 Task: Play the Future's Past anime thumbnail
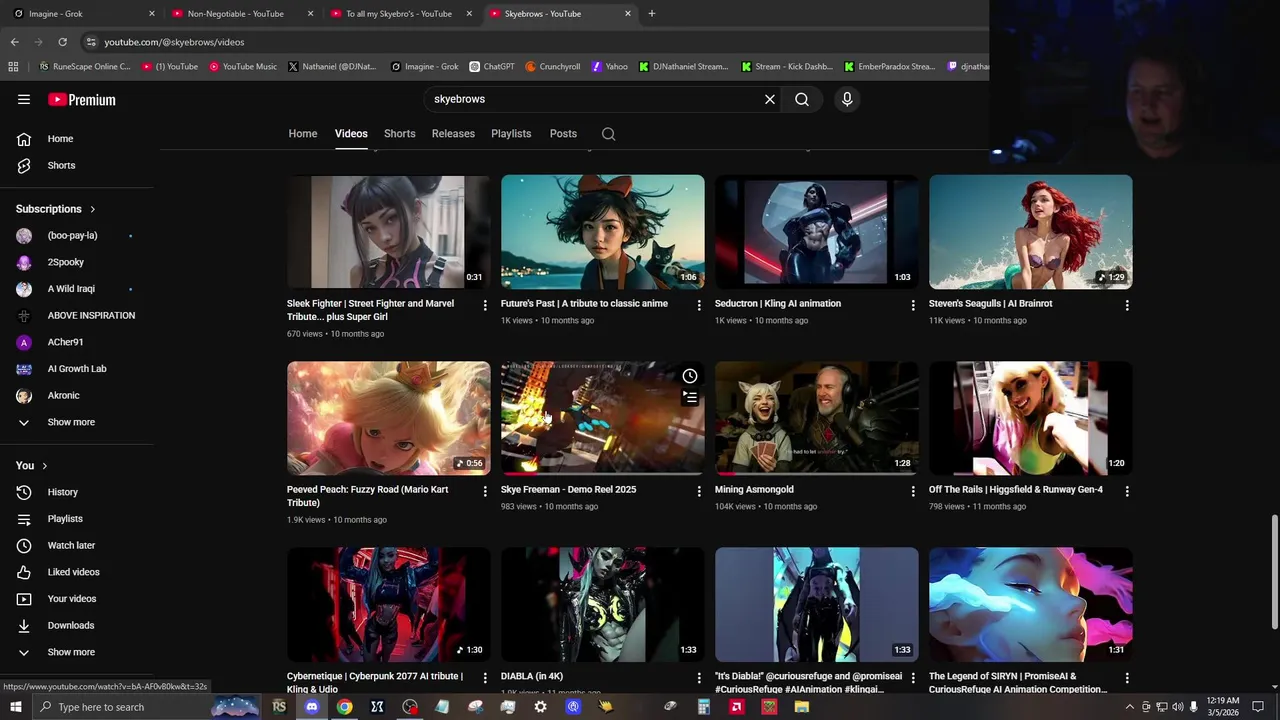(x=602, y=232)
